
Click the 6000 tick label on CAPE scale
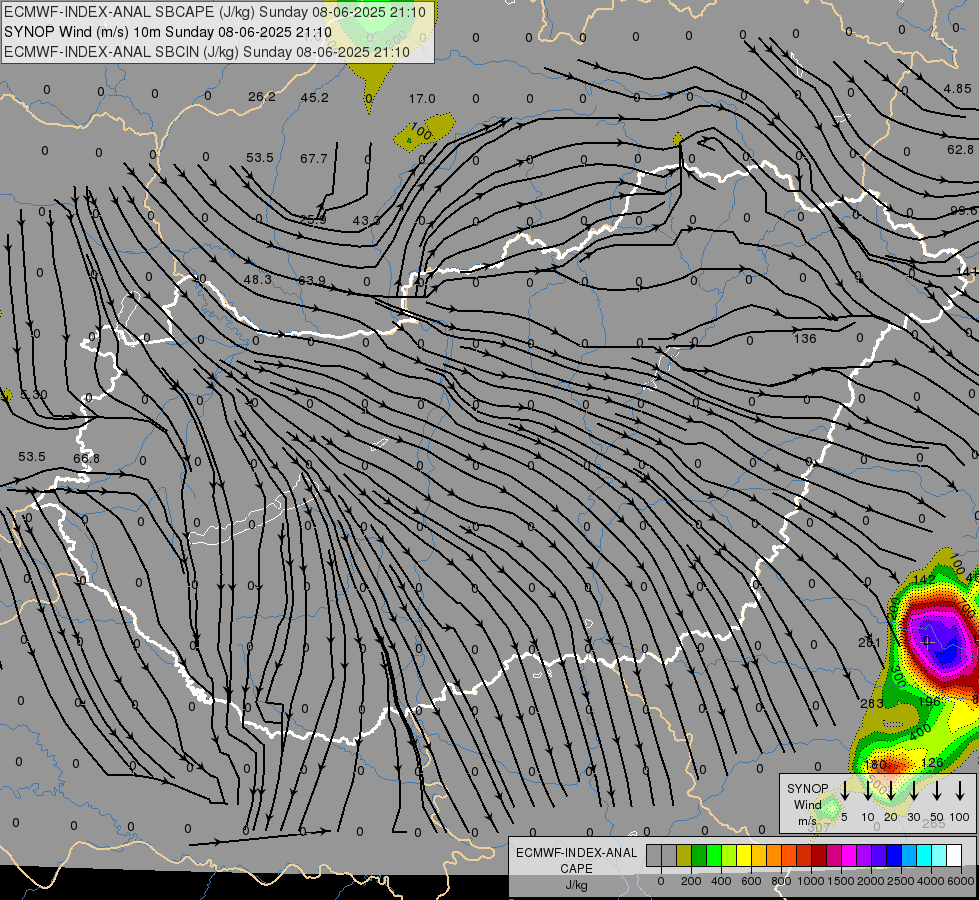(960, 881)
